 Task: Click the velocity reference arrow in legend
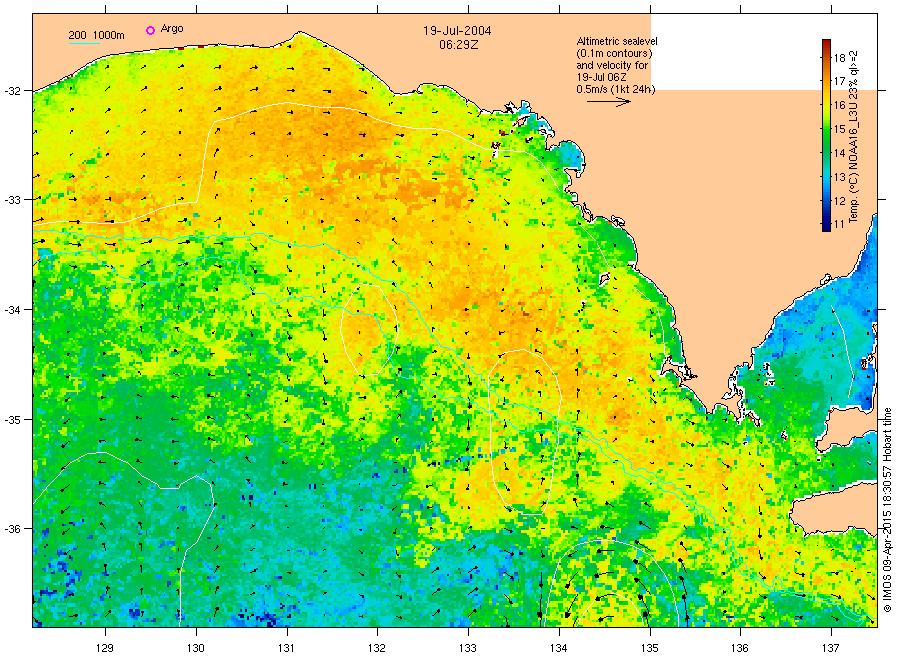click(x=609, y=102)
